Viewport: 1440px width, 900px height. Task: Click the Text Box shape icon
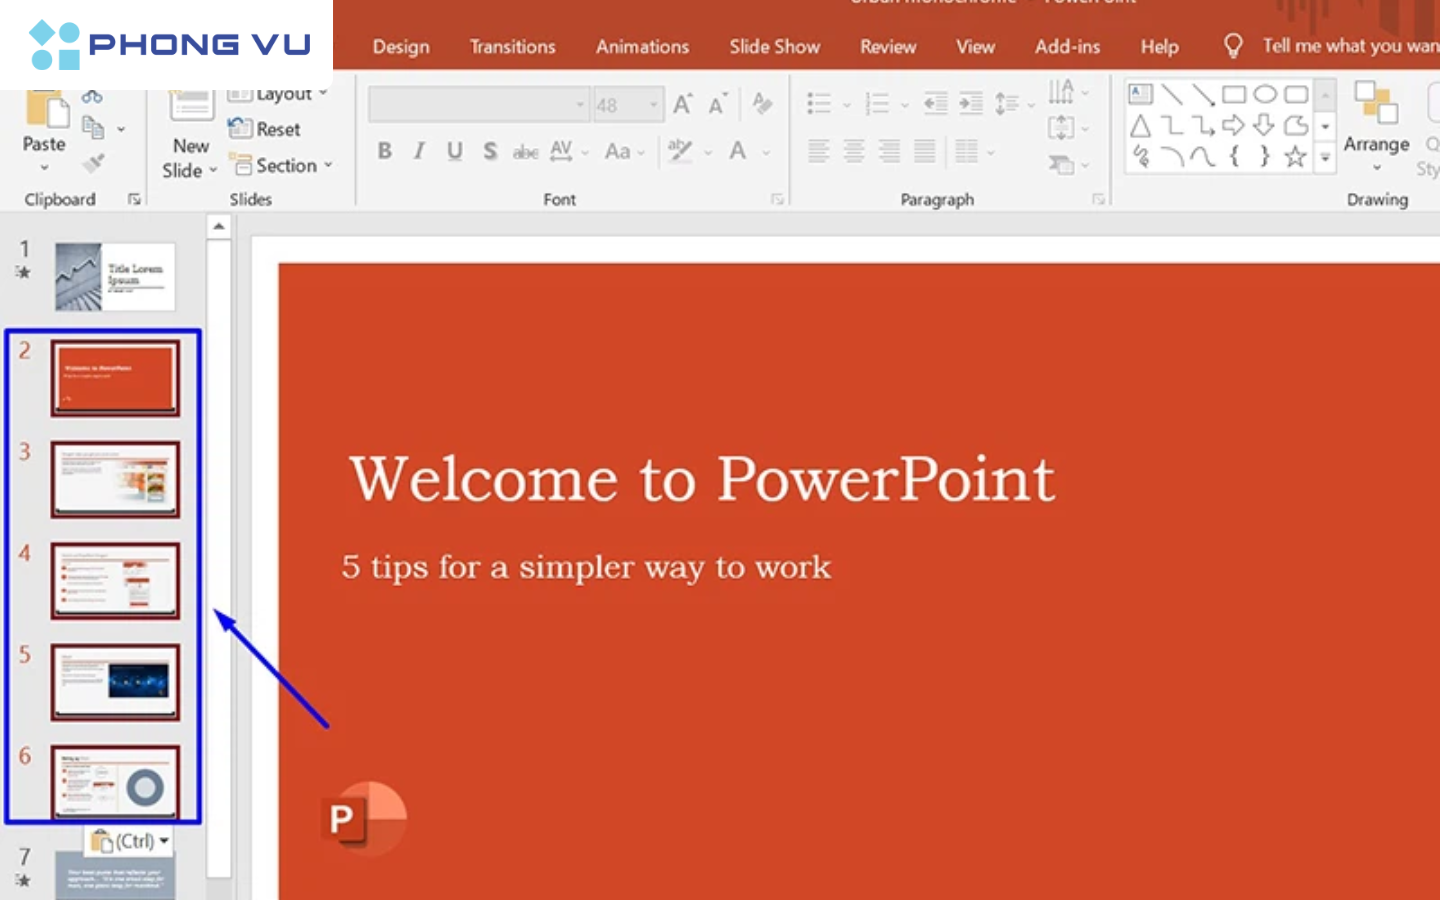click(1141, 95)
